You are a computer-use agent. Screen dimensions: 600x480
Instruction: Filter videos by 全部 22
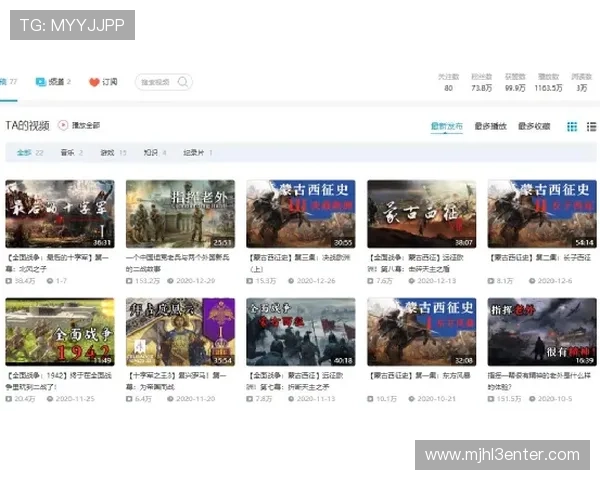30,153
